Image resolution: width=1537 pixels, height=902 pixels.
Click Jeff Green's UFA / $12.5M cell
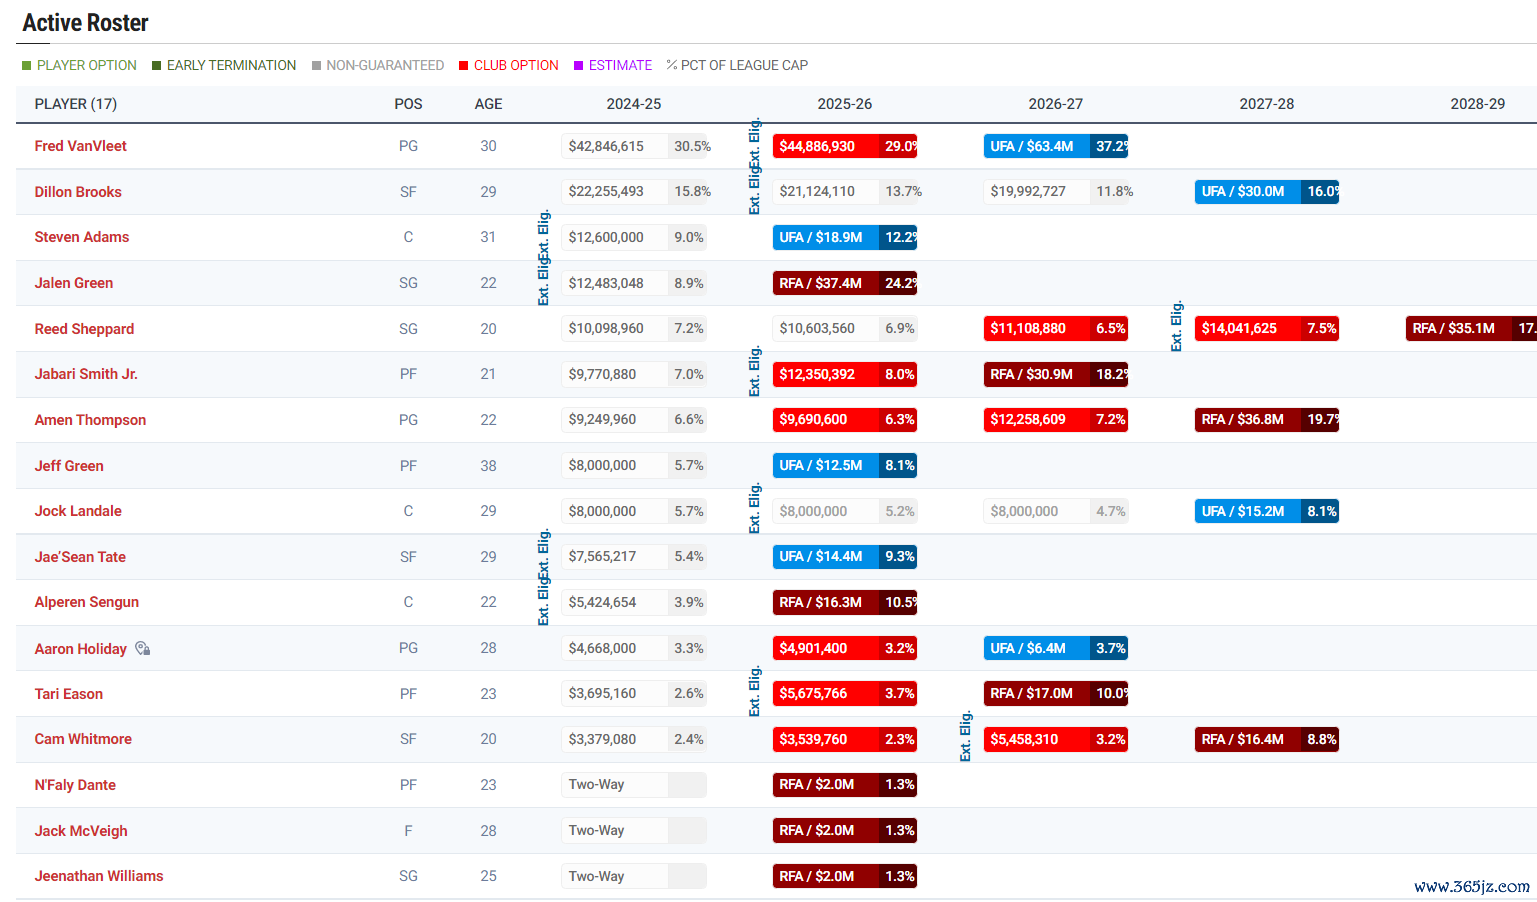point(845,465)
